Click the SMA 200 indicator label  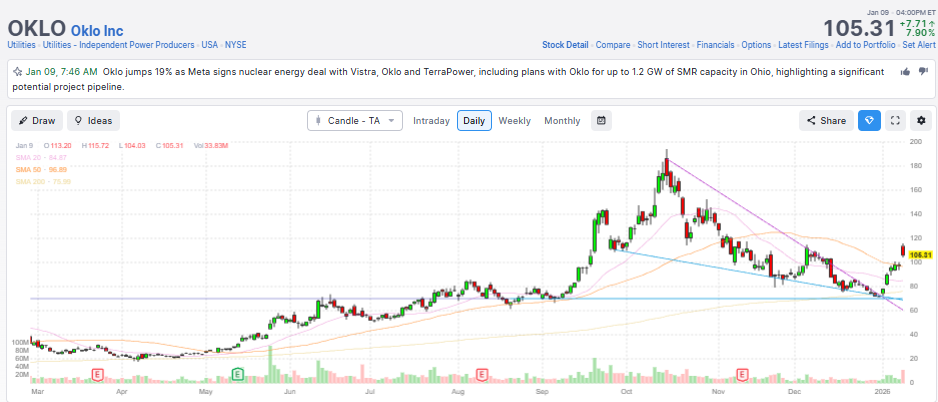tap(43, 181)
